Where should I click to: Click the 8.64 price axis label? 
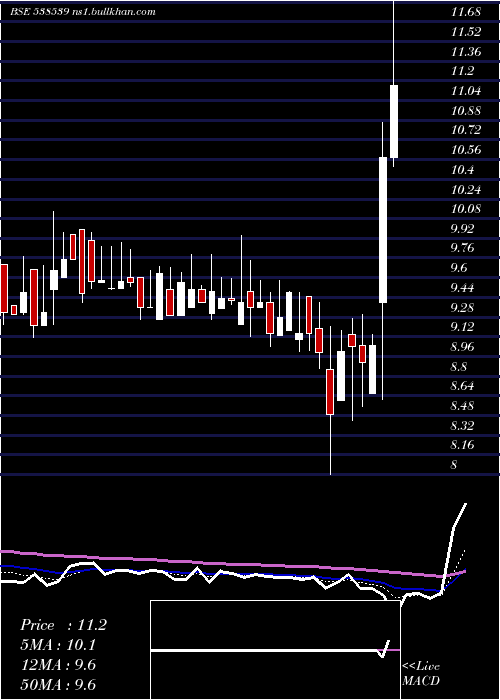click(462, 386)
